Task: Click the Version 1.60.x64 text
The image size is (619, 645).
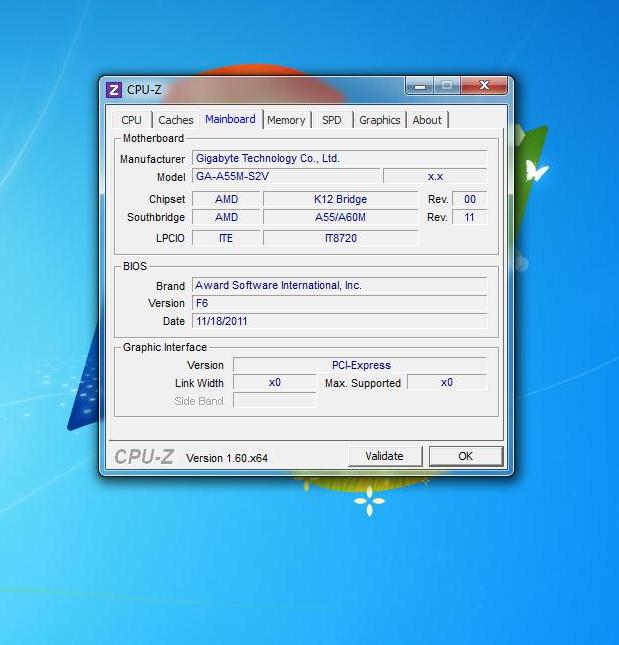Action: [x=227, y=458]
